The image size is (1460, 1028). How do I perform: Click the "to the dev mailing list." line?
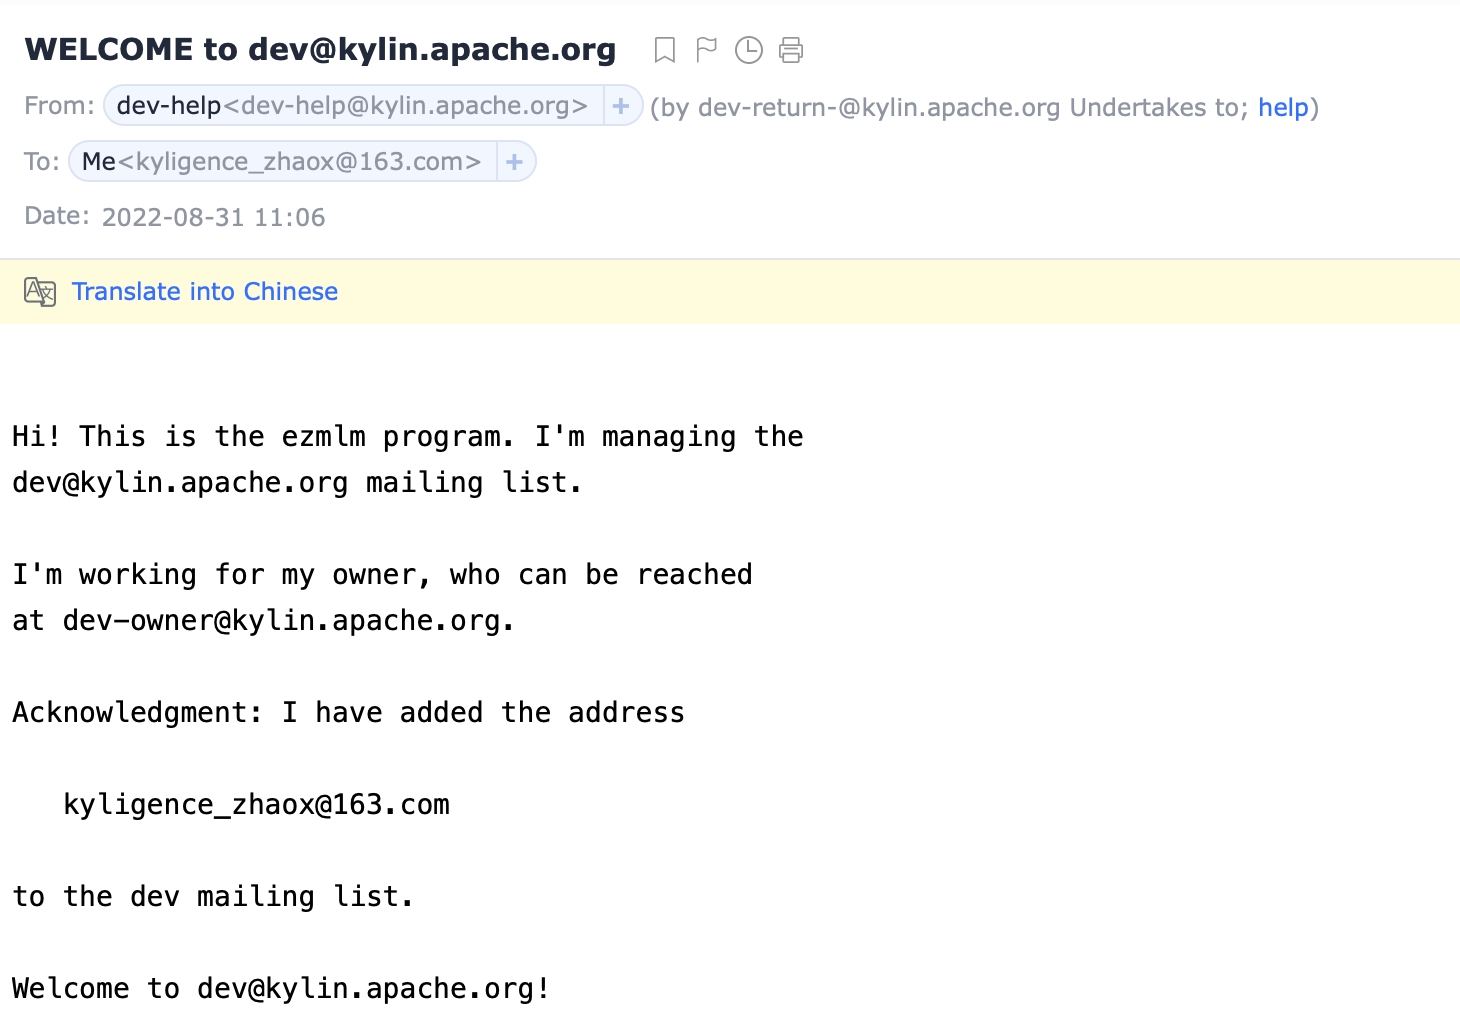(x=212, y=897)
